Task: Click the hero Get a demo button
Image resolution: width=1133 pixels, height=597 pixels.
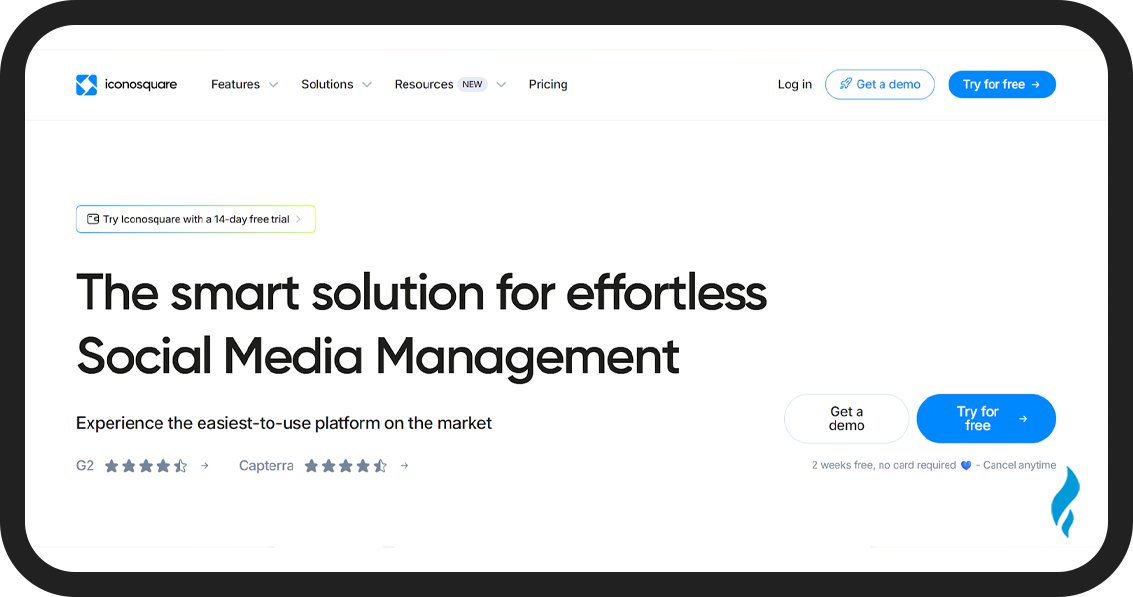Action: click(x=846, y=418)
